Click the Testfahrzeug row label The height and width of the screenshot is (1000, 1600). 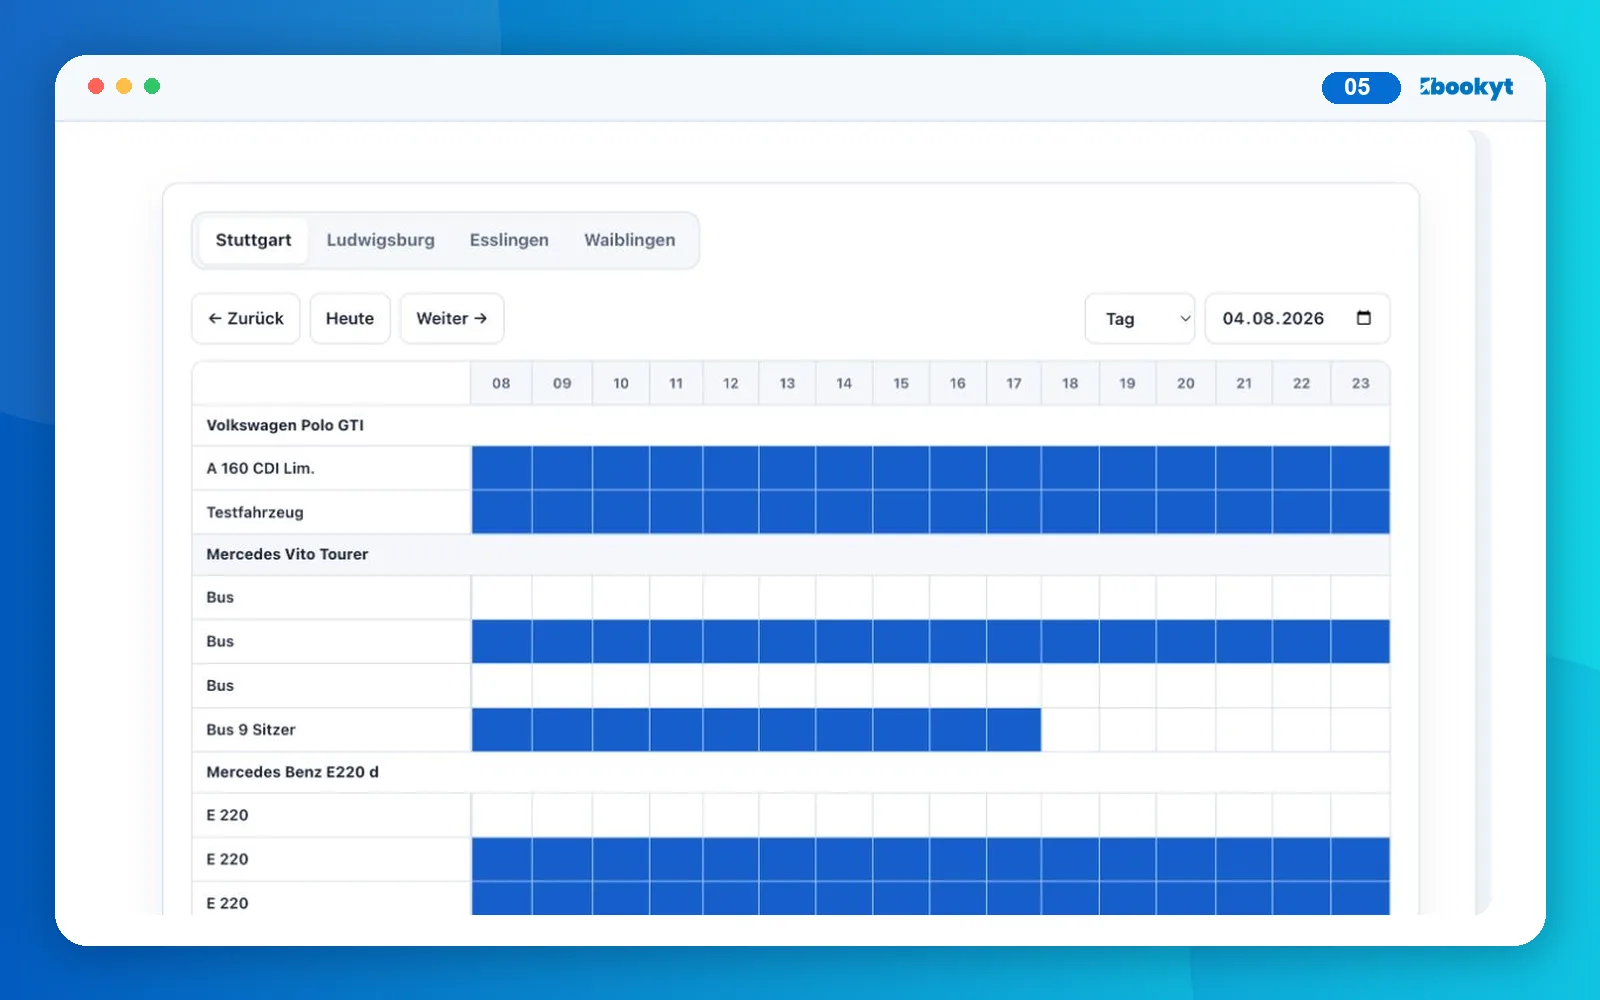click(255, 512)
